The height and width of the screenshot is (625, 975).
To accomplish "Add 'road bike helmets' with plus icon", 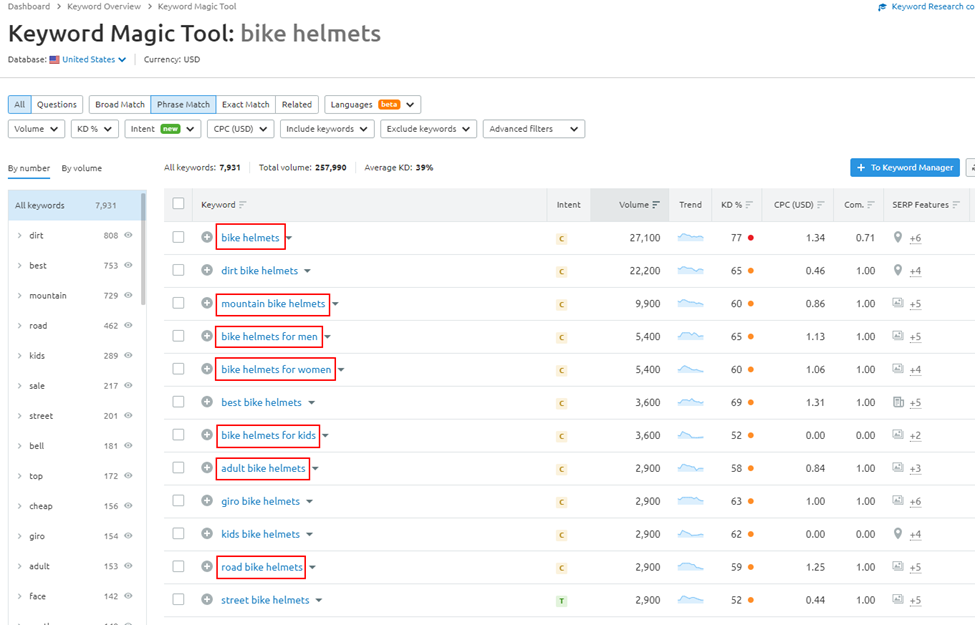I will 207,567.
